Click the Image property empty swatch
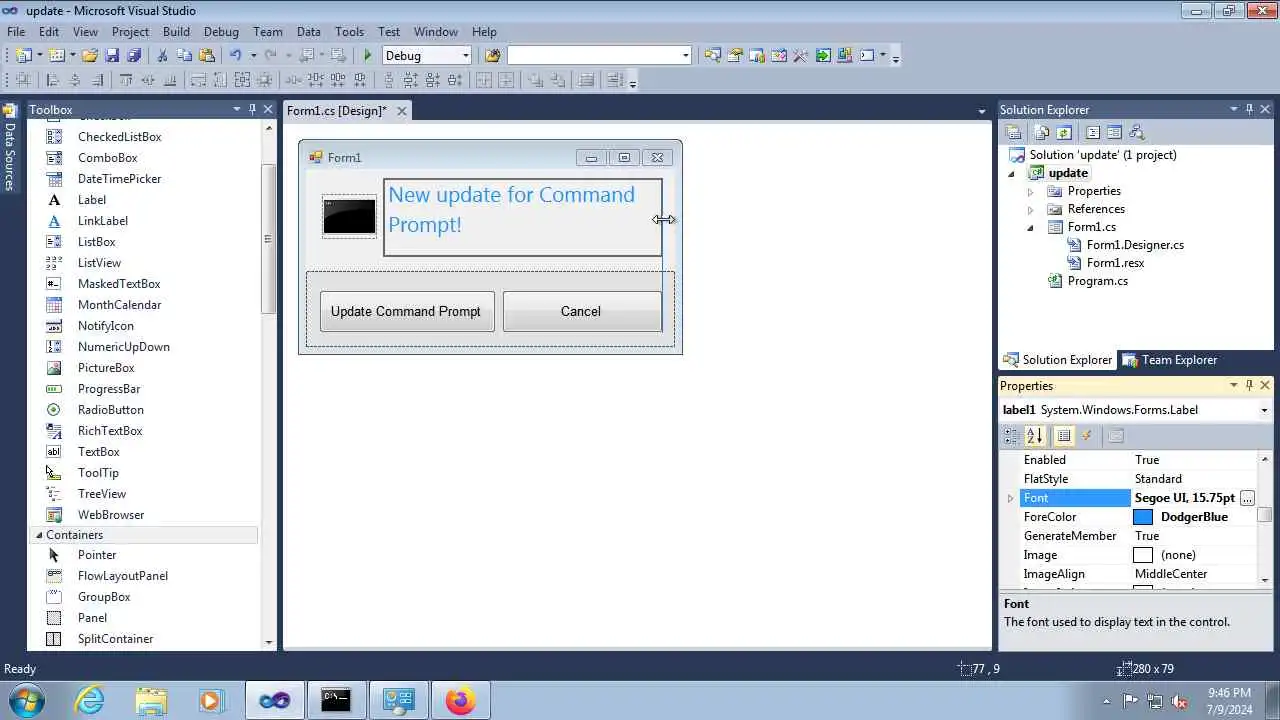This screenshot has height=720, width=1280. (1143, 555)
